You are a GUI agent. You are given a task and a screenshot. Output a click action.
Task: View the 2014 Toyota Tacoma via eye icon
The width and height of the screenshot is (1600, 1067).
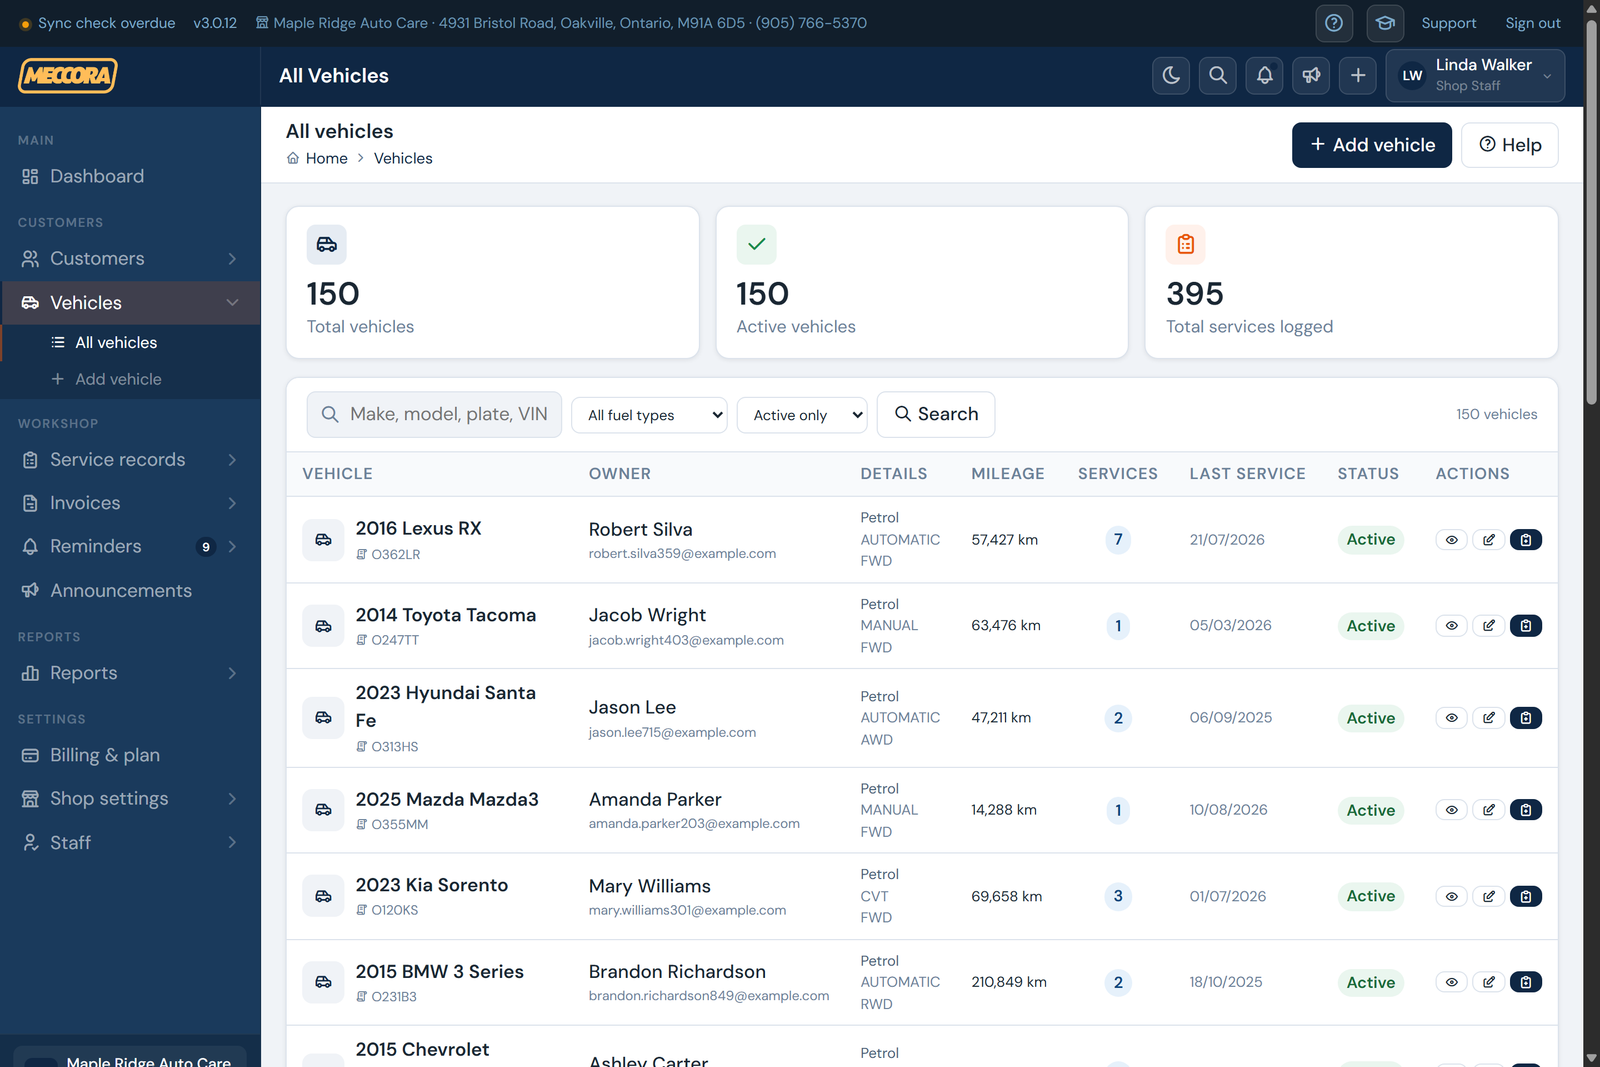point(1451,626)
